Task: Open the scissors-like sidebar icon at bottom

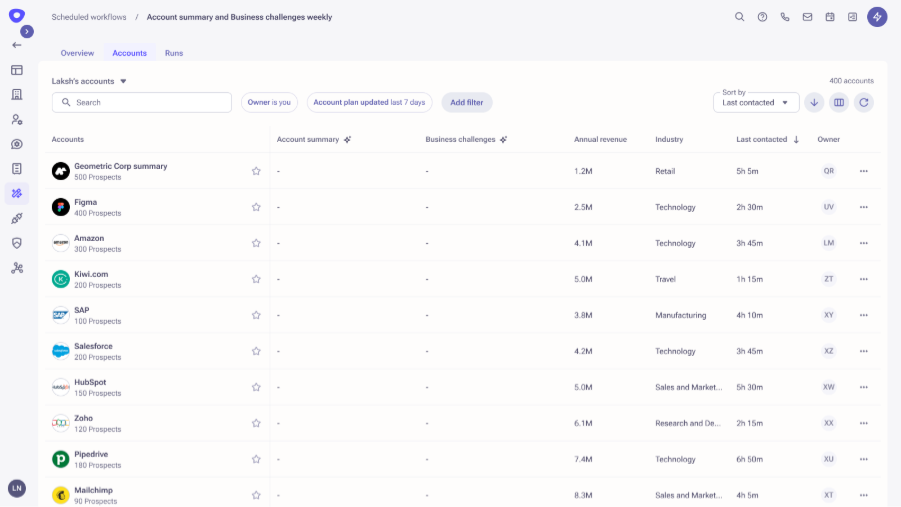Action: pyautogui.click(x=17, y=268)
